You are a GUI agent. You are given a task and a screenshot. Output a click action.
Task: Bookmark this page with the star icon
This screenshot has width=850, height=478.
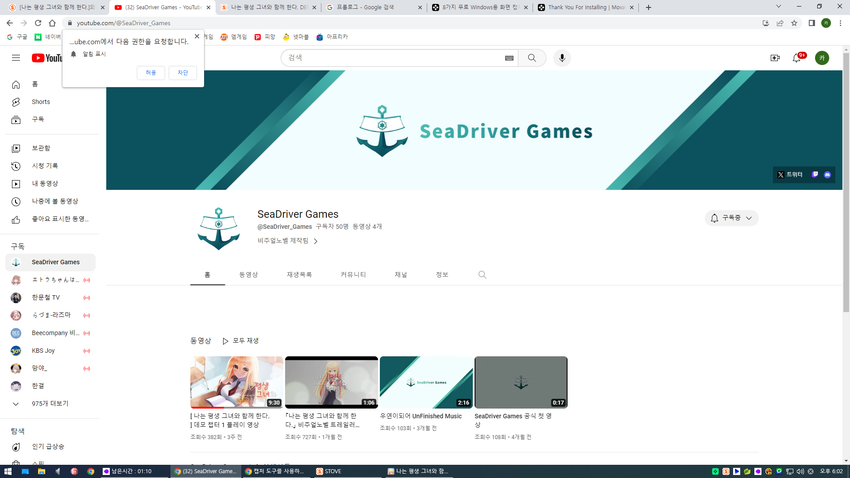click(794, 23)
